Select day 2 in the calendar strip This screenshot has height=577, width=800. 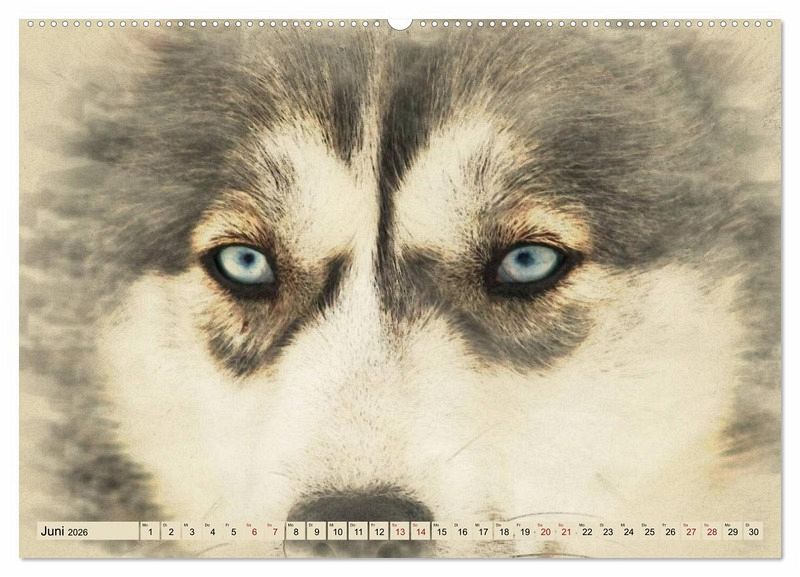(x=170, y=531)
